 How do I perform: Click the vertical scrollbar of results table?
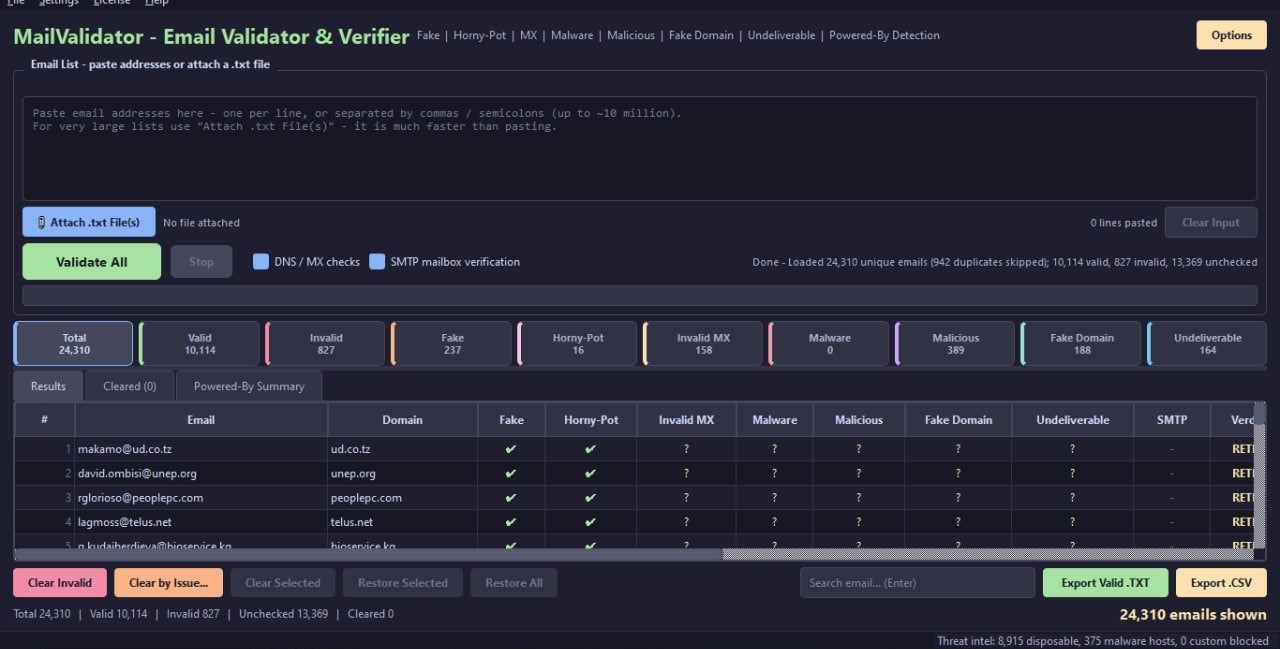coord(1260,476)
